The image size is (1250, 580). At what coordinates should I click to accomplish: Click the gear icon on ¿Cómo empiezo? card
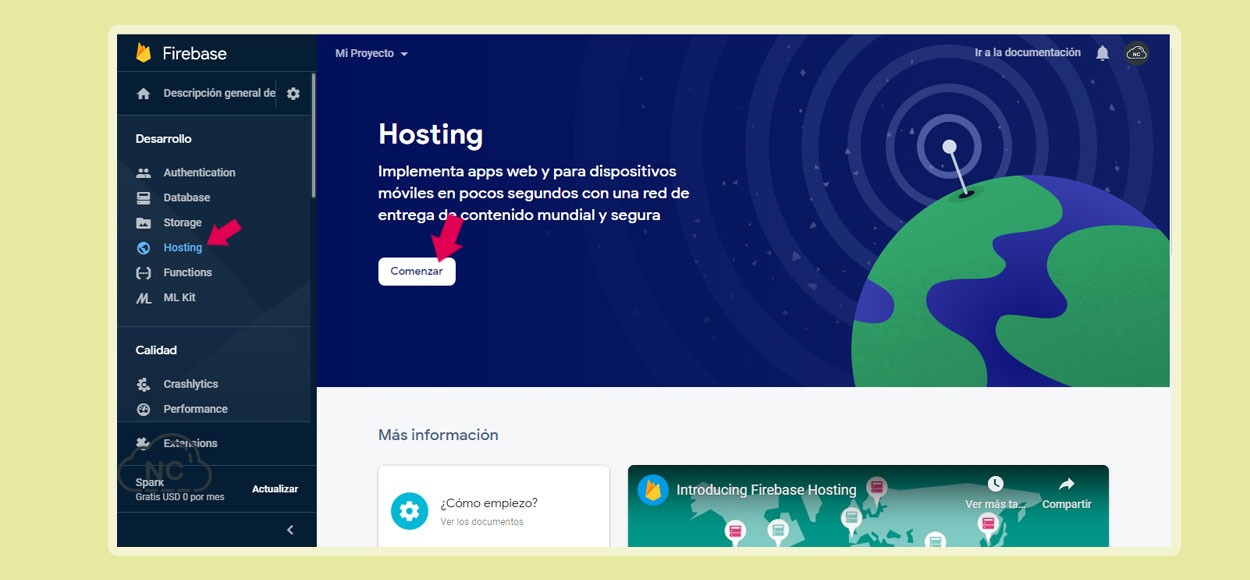click(x=409, y=511)
